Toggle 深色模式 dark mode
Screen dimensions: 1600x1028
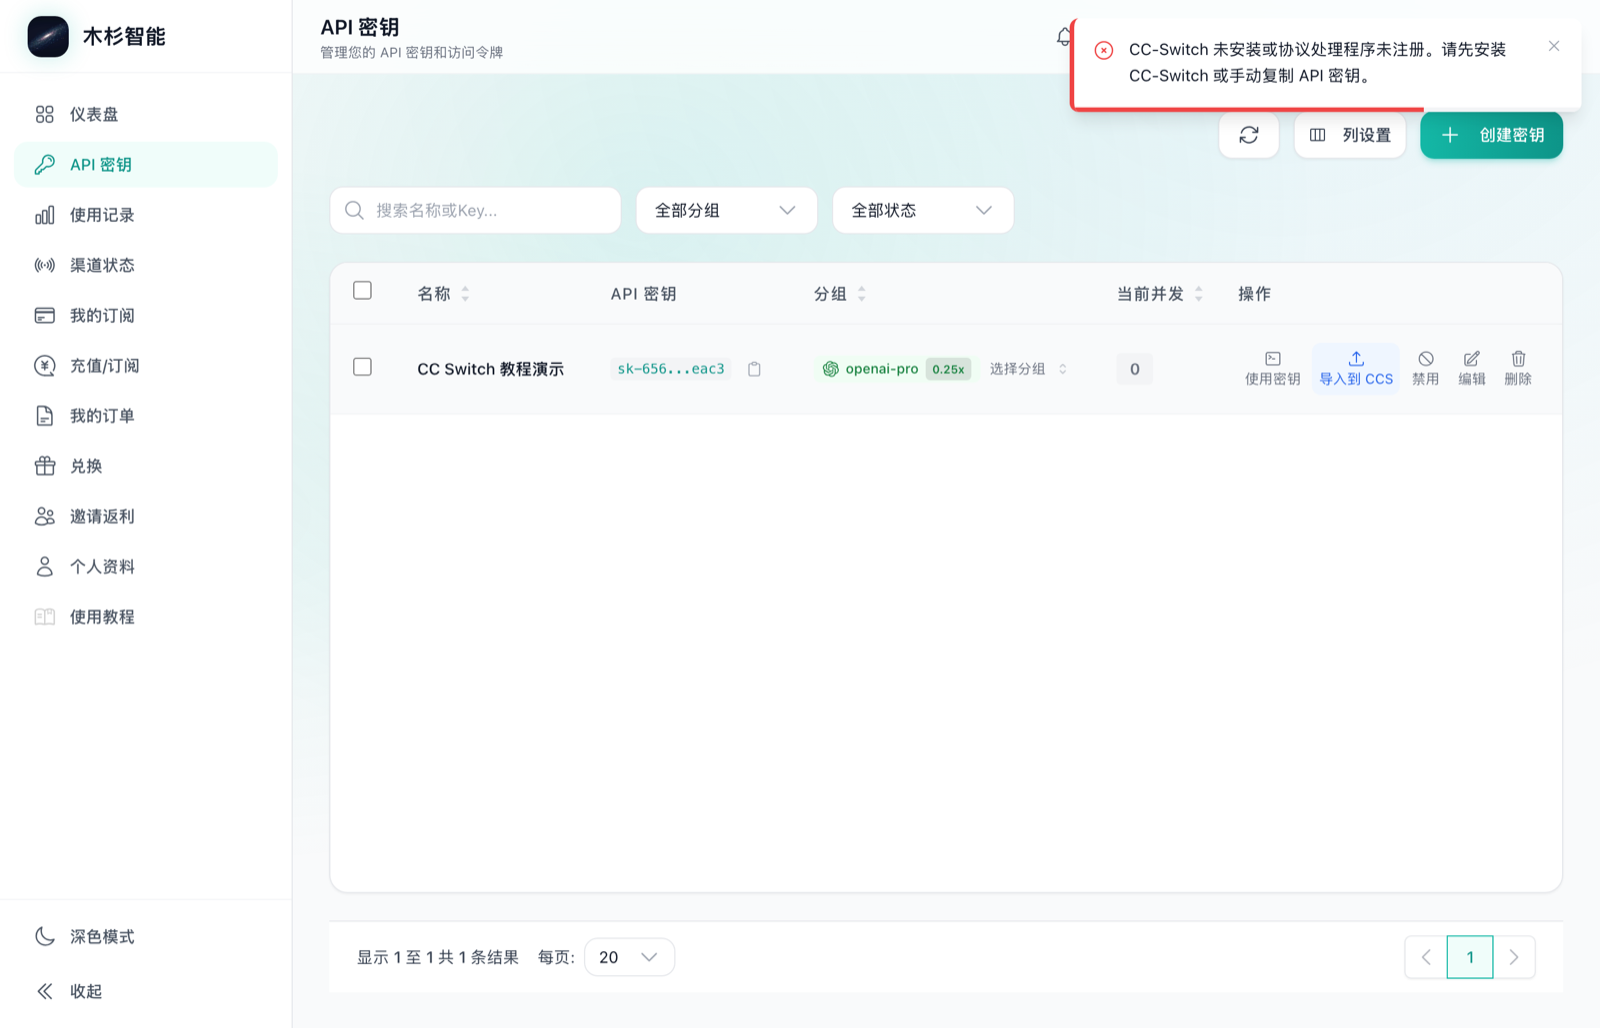[146, 936]
